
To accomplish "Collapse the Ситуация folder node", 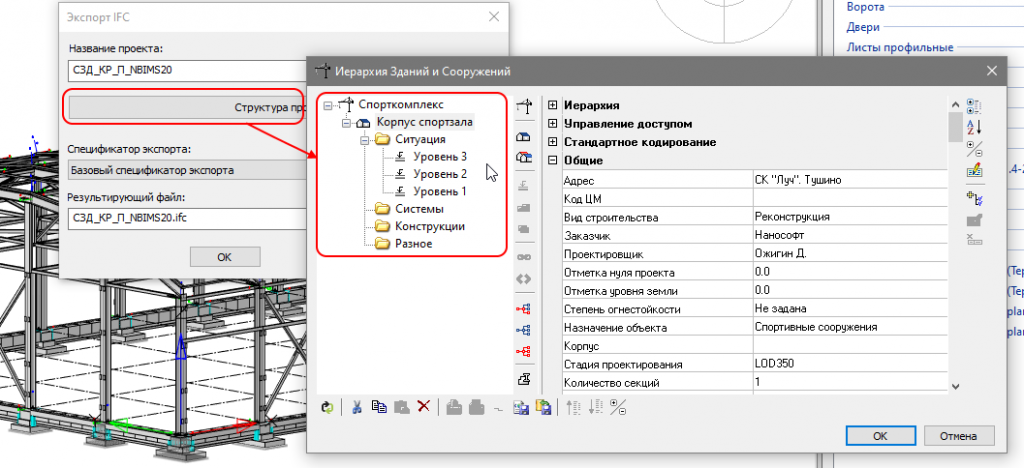I will tap(363, 139).
